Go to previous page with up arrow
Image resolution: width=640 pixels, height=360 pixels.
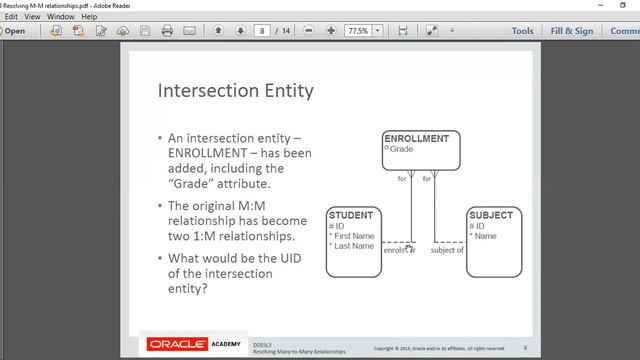tap(218, 31)
